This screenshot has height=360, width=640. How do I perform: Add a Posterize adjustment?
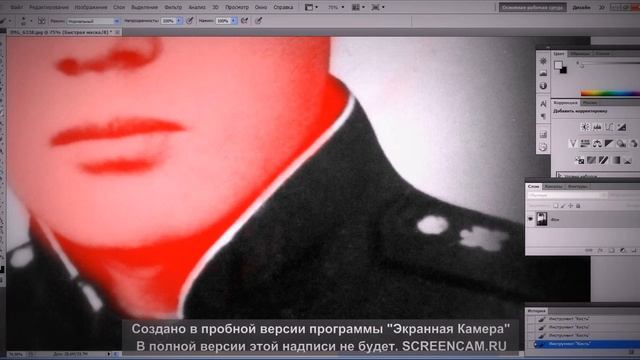coord(591,160)
